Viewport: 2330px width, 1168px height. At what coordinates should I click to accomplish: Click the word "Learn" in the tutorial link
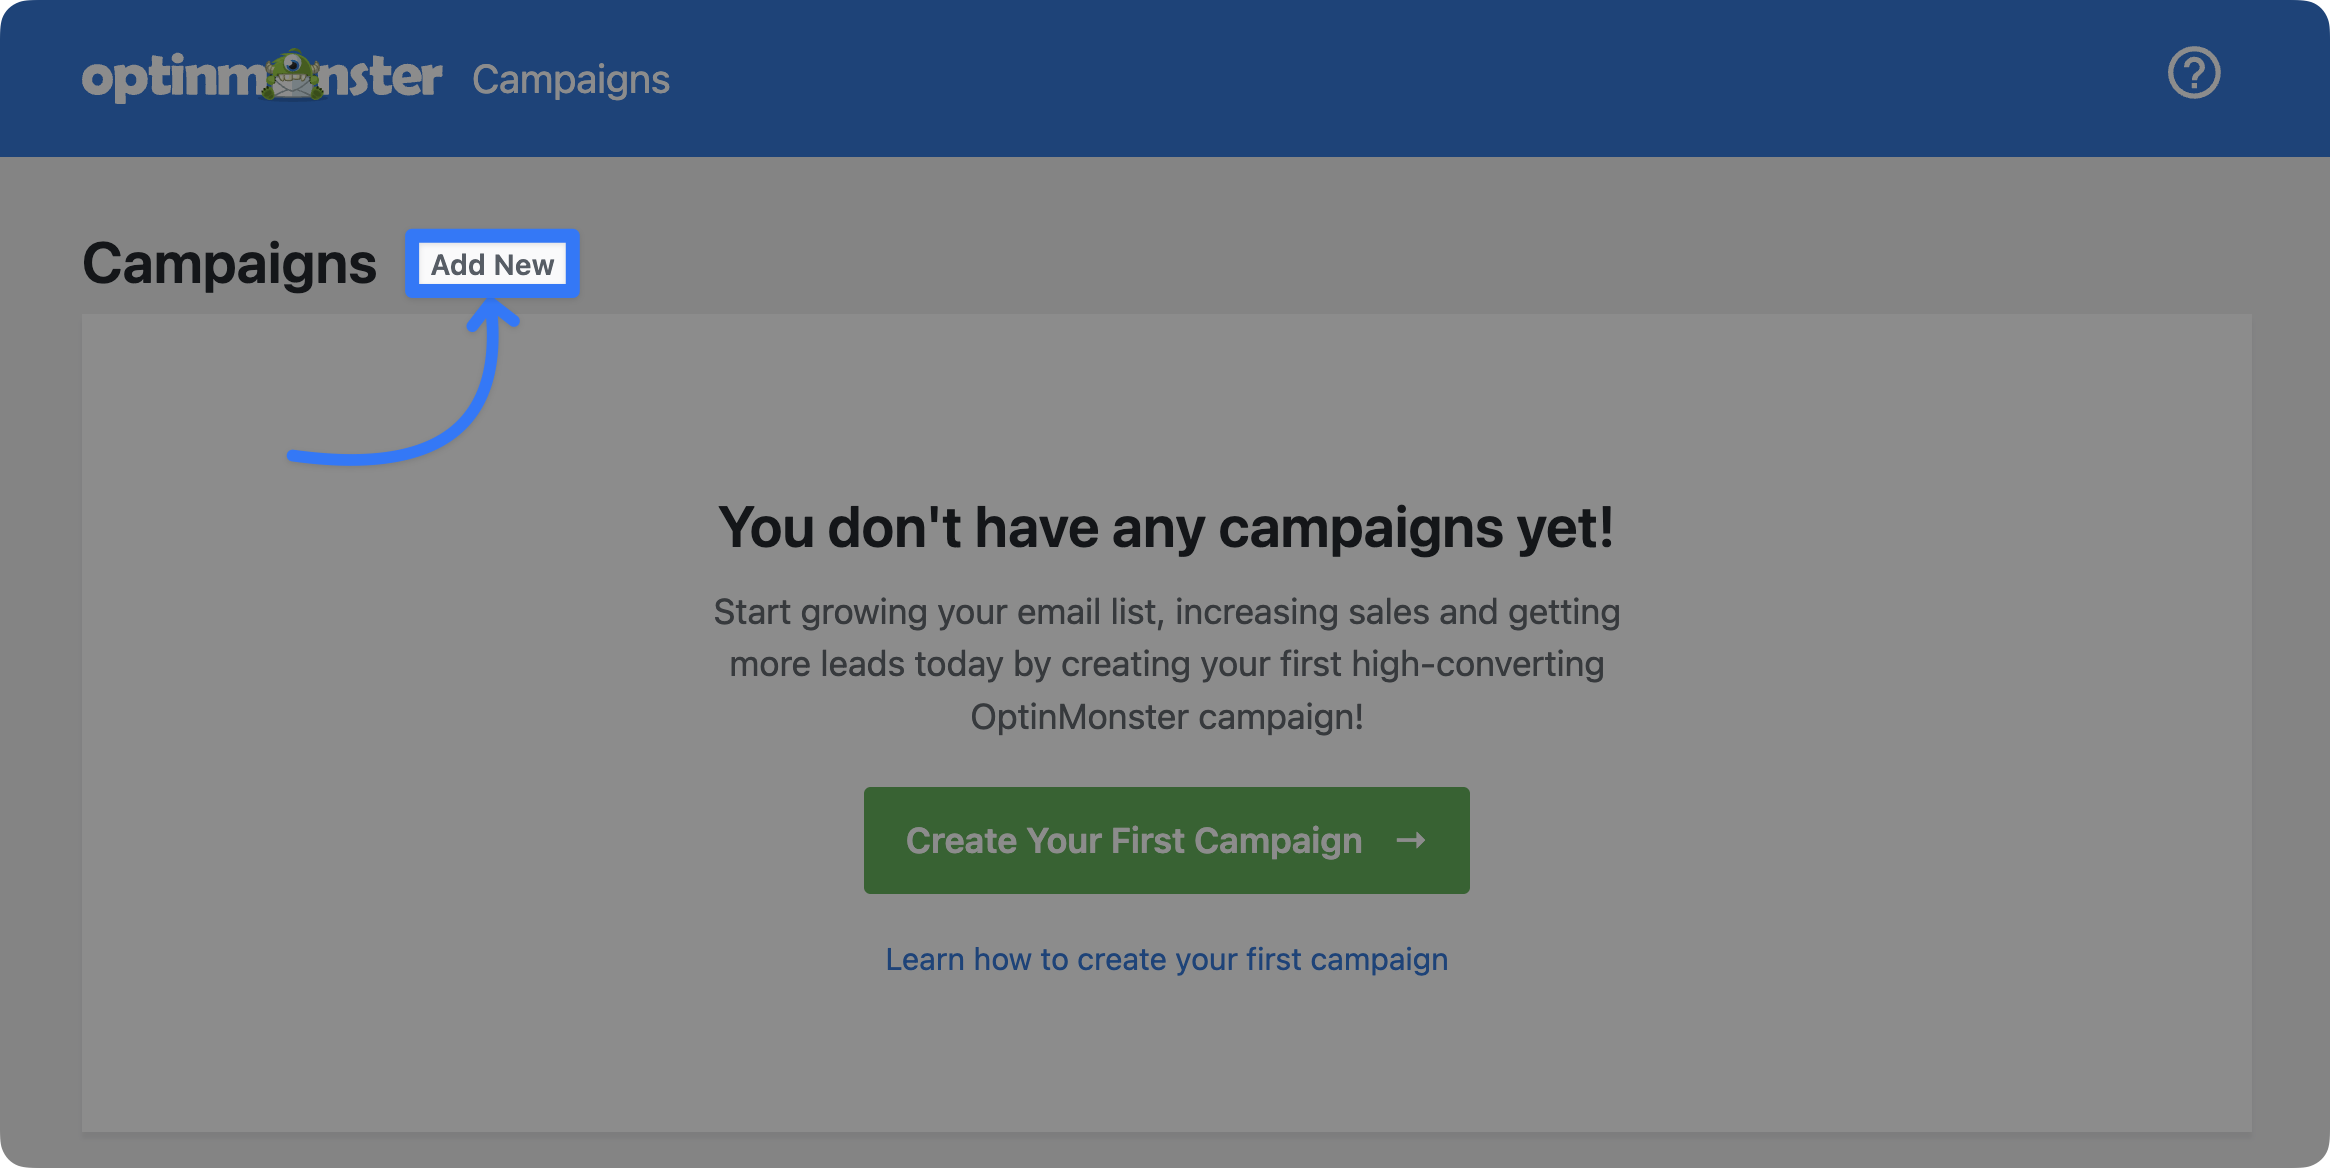pyautogui.click(x=924, y=959)
